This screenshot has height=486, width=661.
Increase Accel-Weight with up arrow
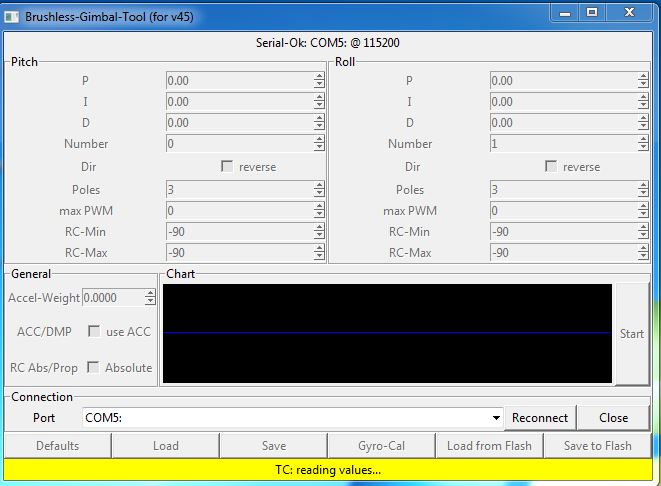(x=150, y=293)
